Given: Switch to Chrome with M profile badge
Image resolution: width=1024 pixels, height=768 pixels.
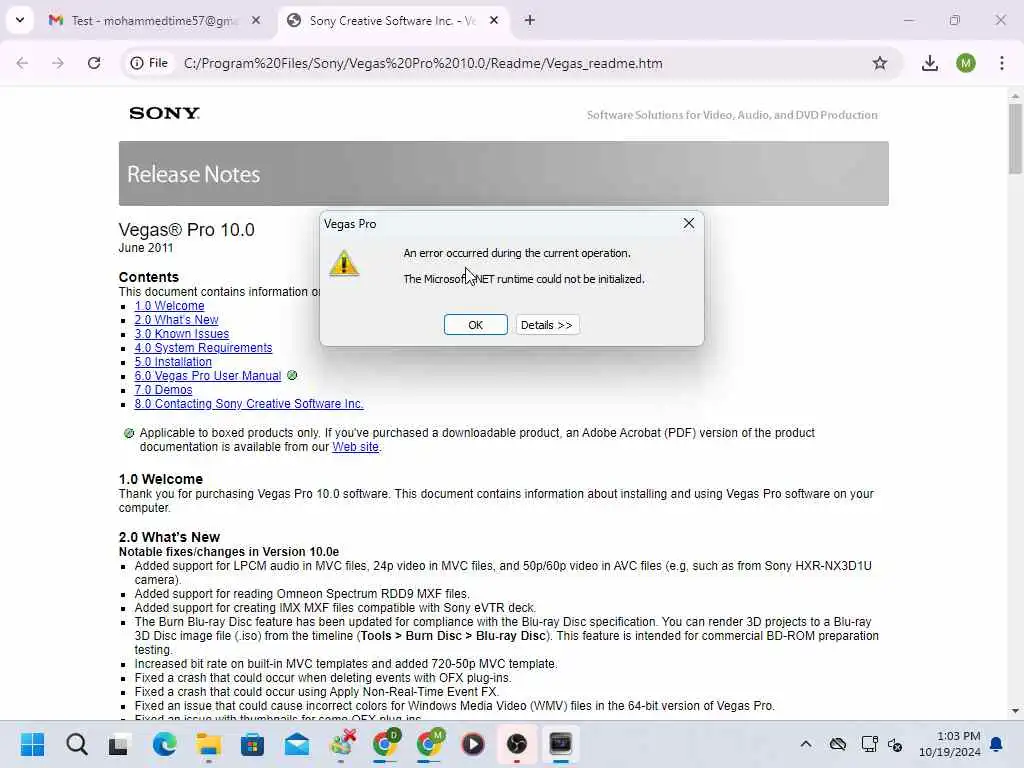Looking at the screenshot, I should pyautogui.click(x=429, y=744).
